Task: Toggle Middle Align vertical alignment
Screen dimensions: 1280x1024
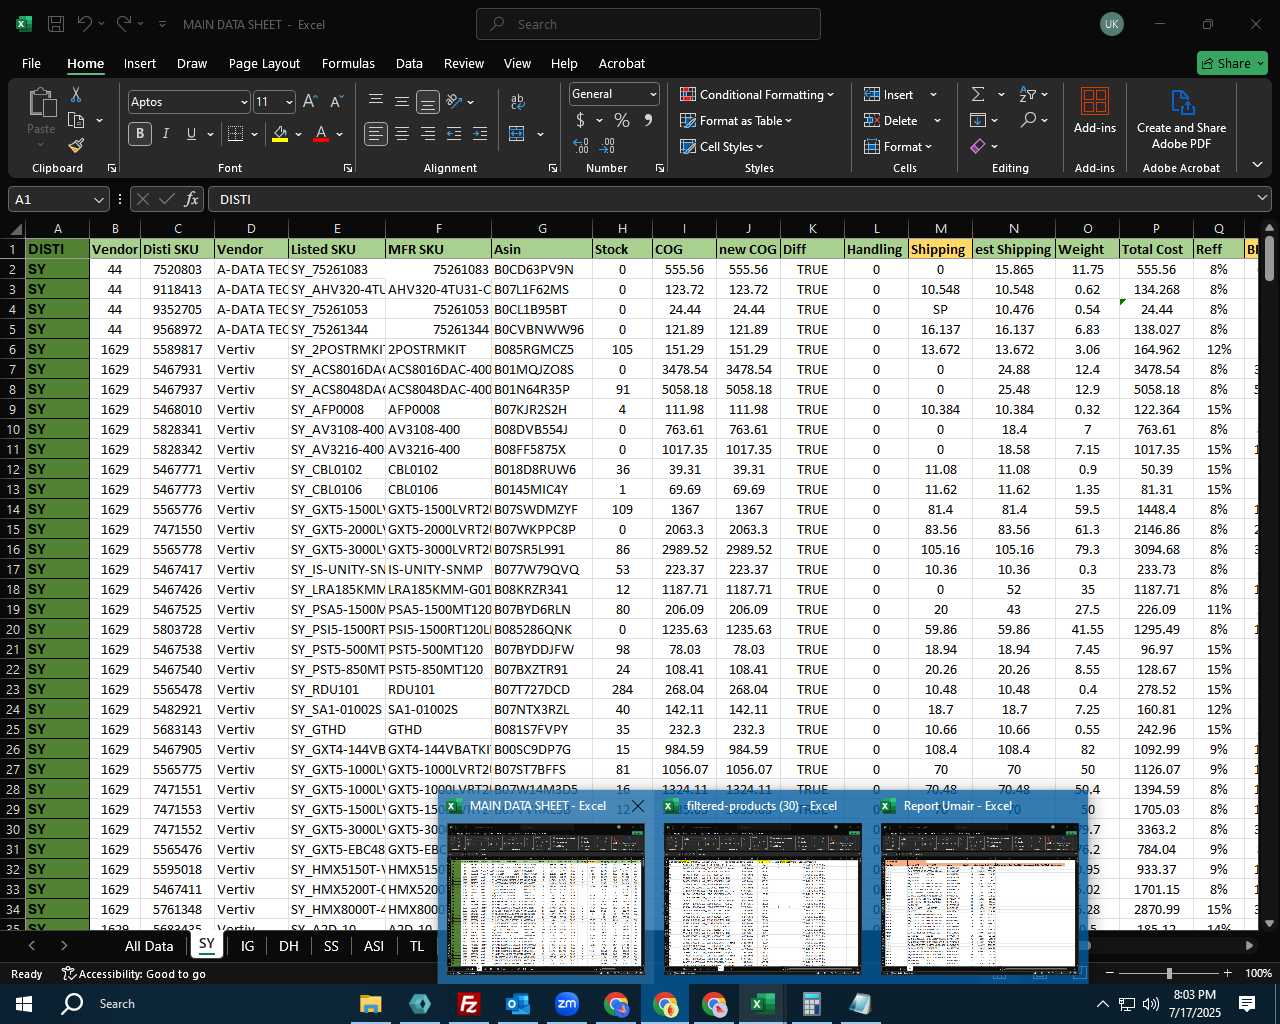Action: [x=402, y=102]
